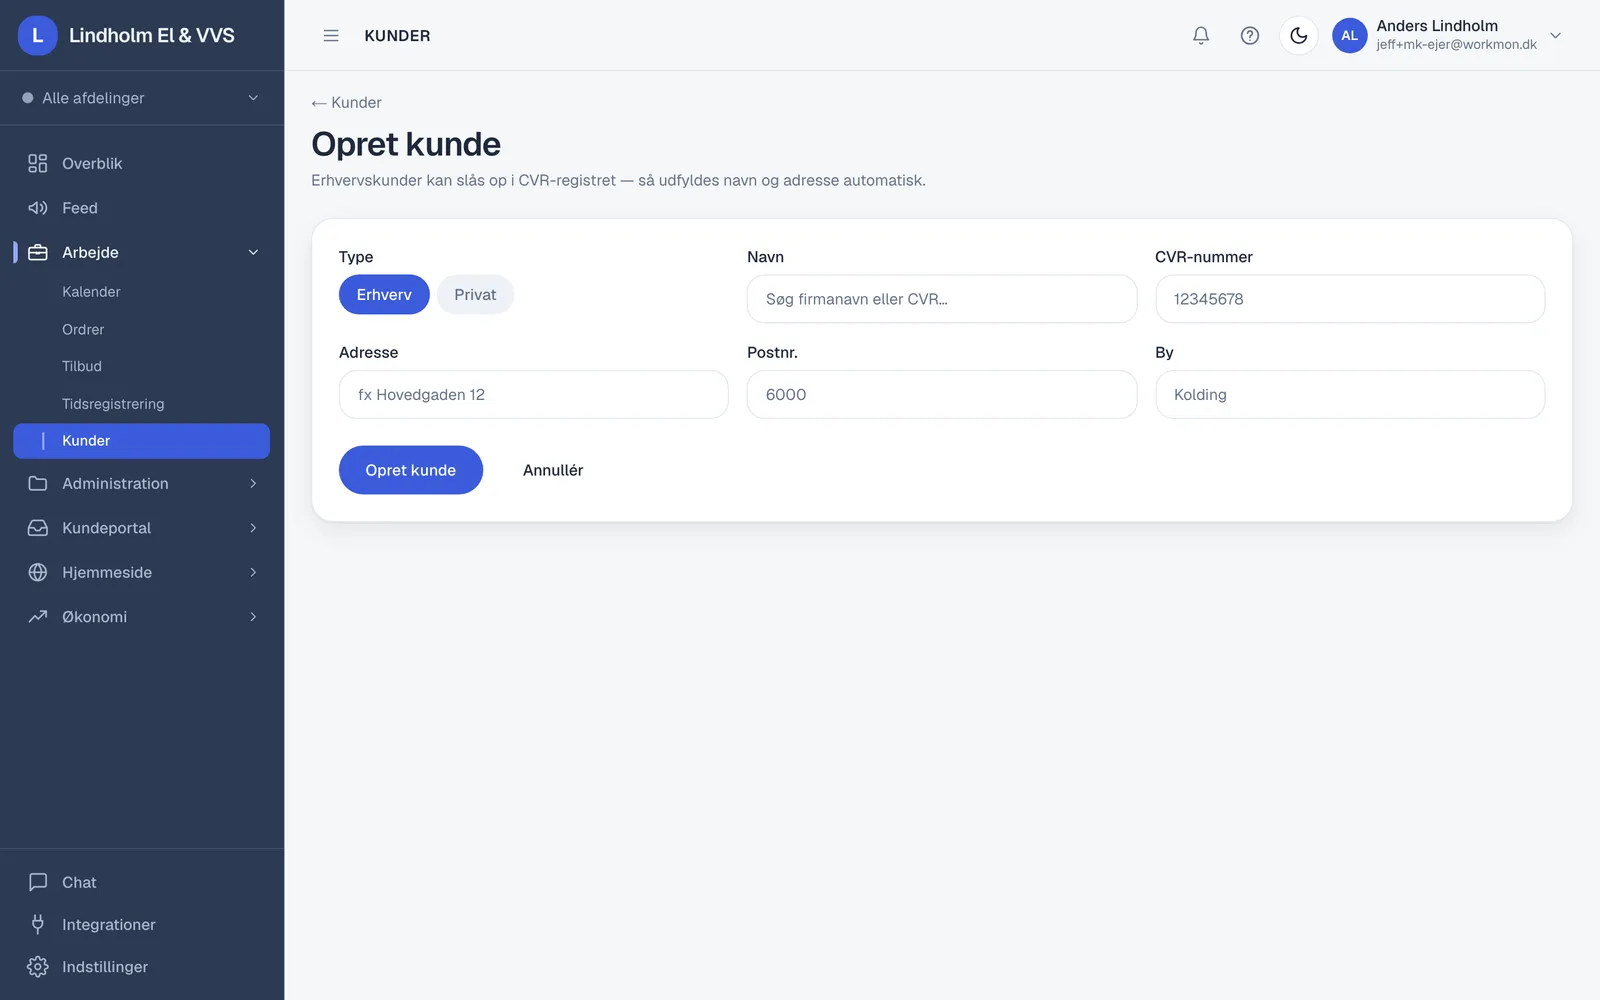Focus the CVR-nummer input field
The height and width of the screenshot is (1000, 1600).
pos(1350,299)
